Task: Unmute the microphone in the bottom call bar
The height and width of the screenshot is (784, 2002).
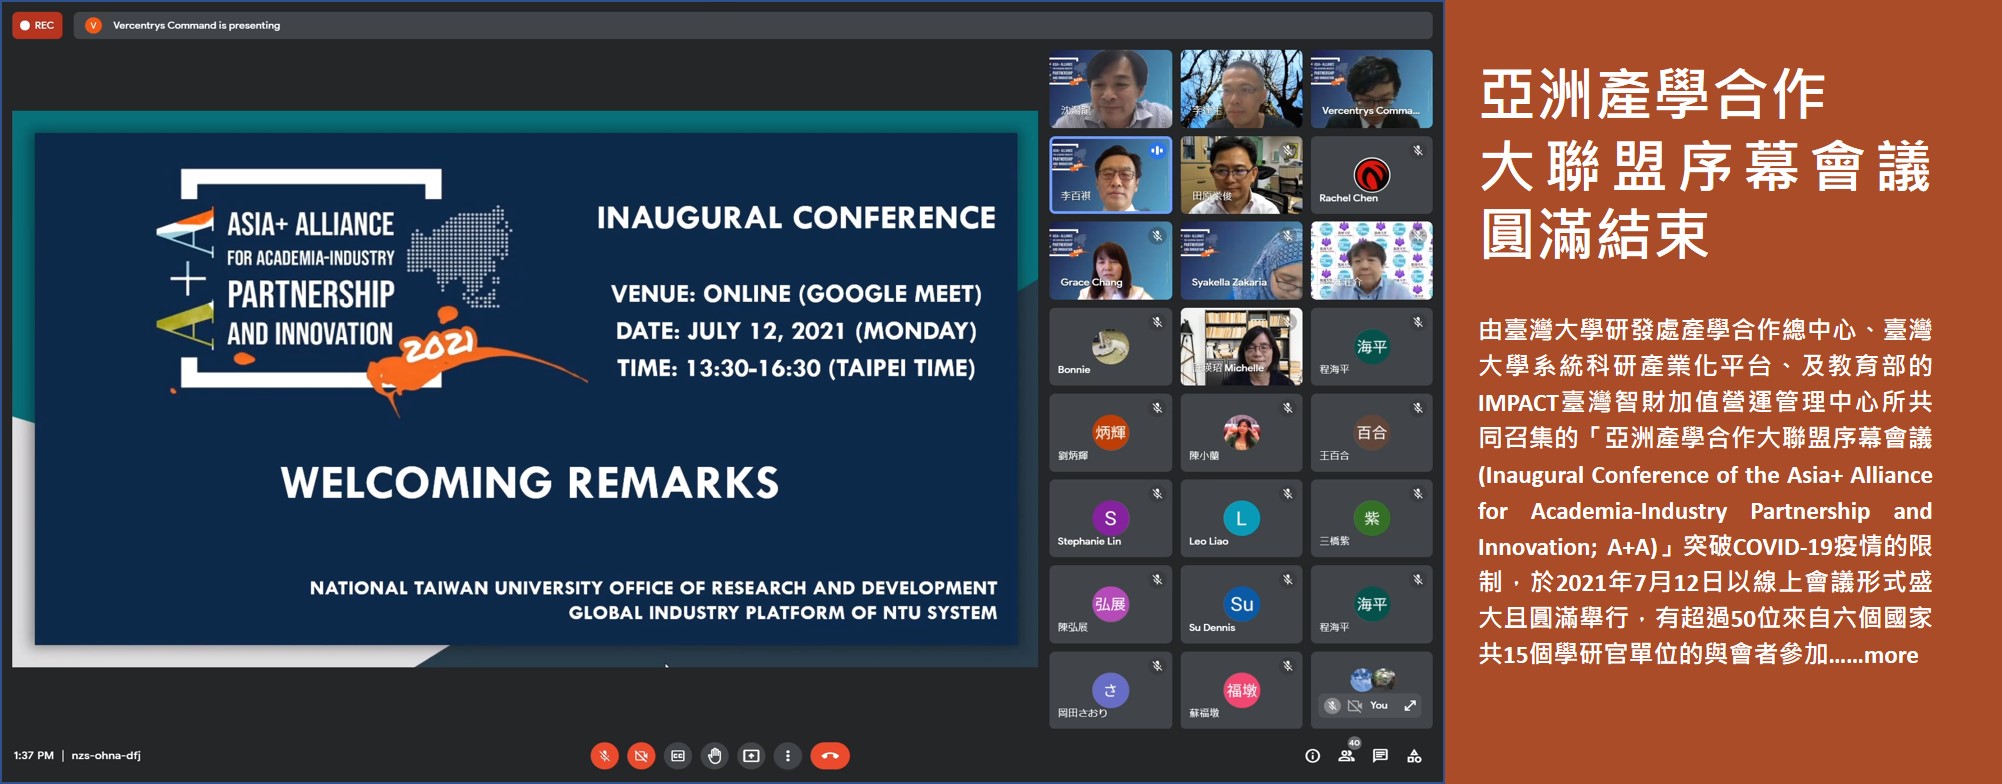Action: coord(604,756)
